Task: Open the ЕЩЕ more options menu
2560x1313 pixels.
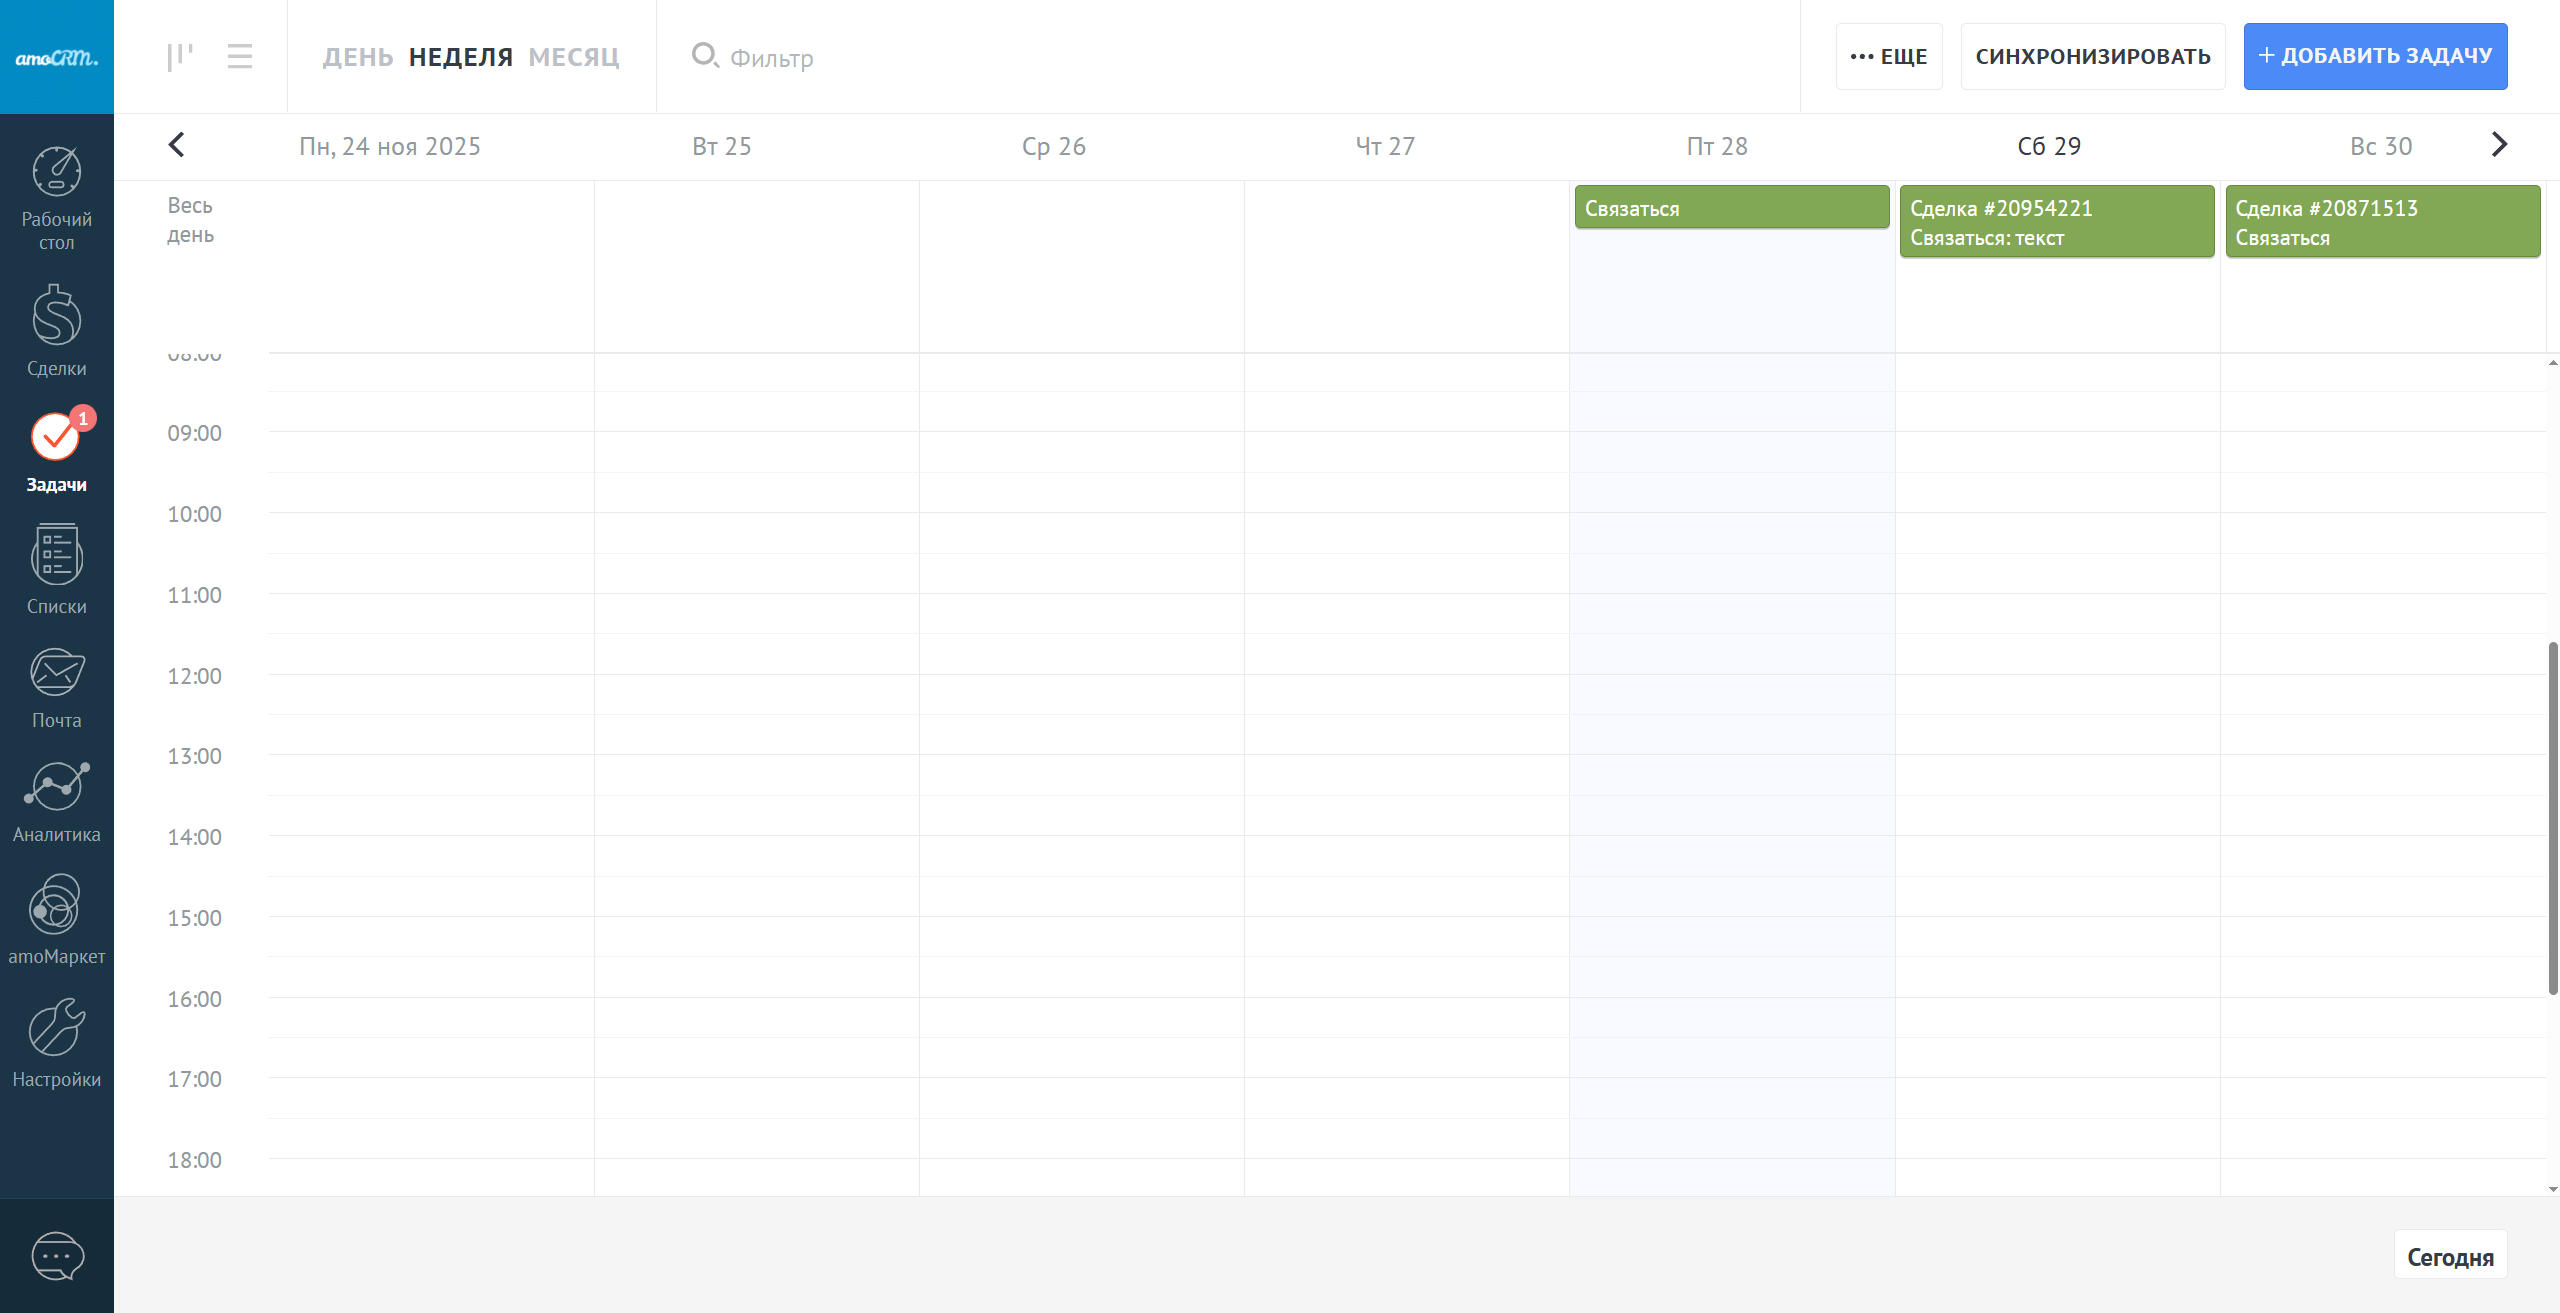Action: pyautogui.click(x=1889, y=57)
